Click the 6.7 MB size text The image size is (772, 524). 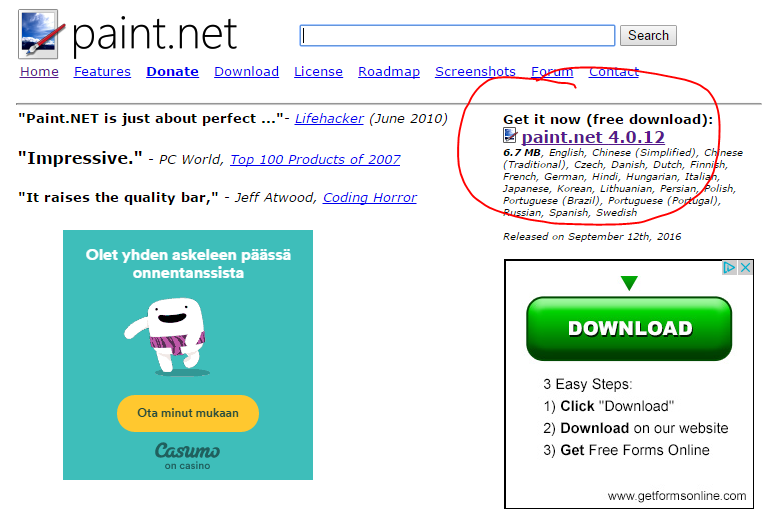tap(521, 153)
